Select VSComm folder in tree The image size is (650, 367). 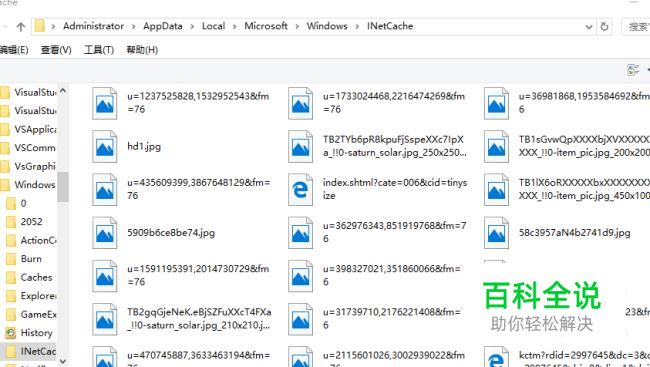tap(28, 148)
